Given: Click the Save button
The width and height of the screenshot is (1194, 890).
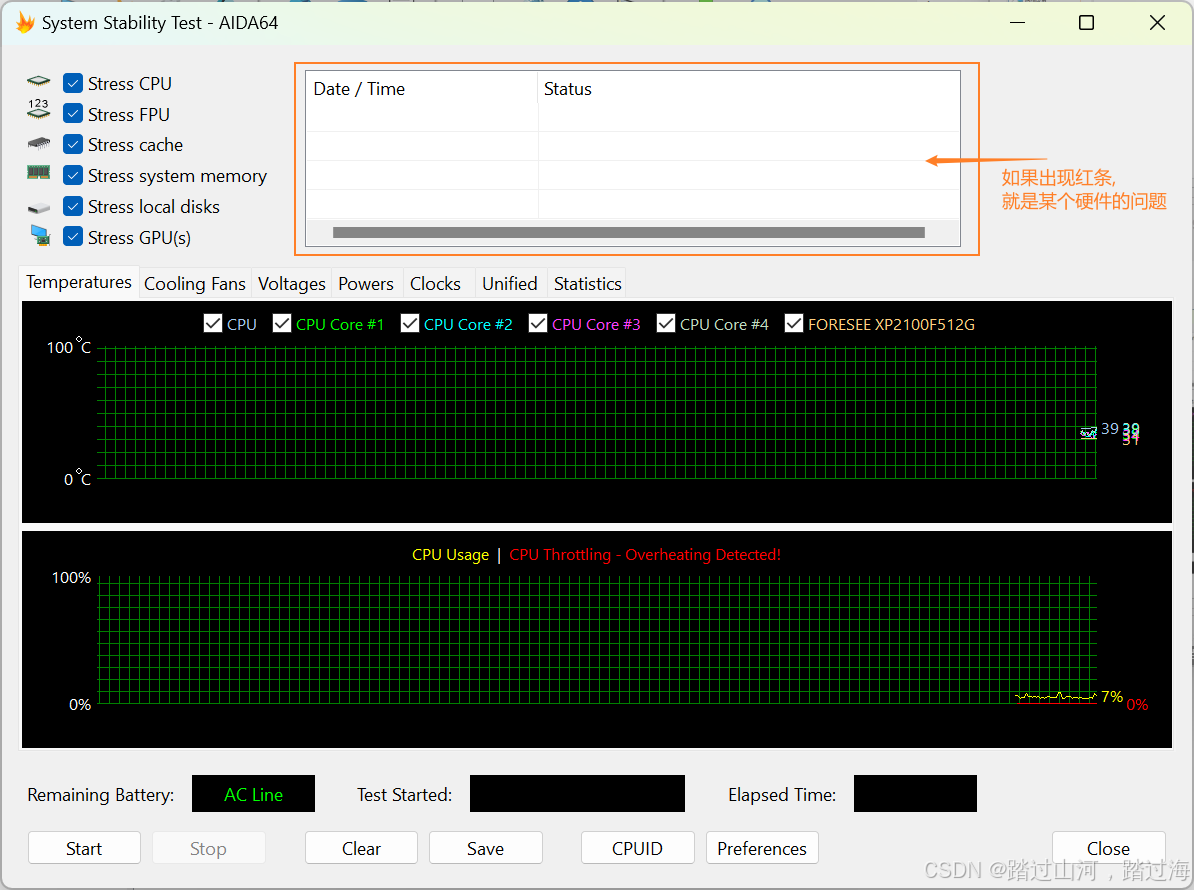Looking at the screenshot, I should pos(485,848).
